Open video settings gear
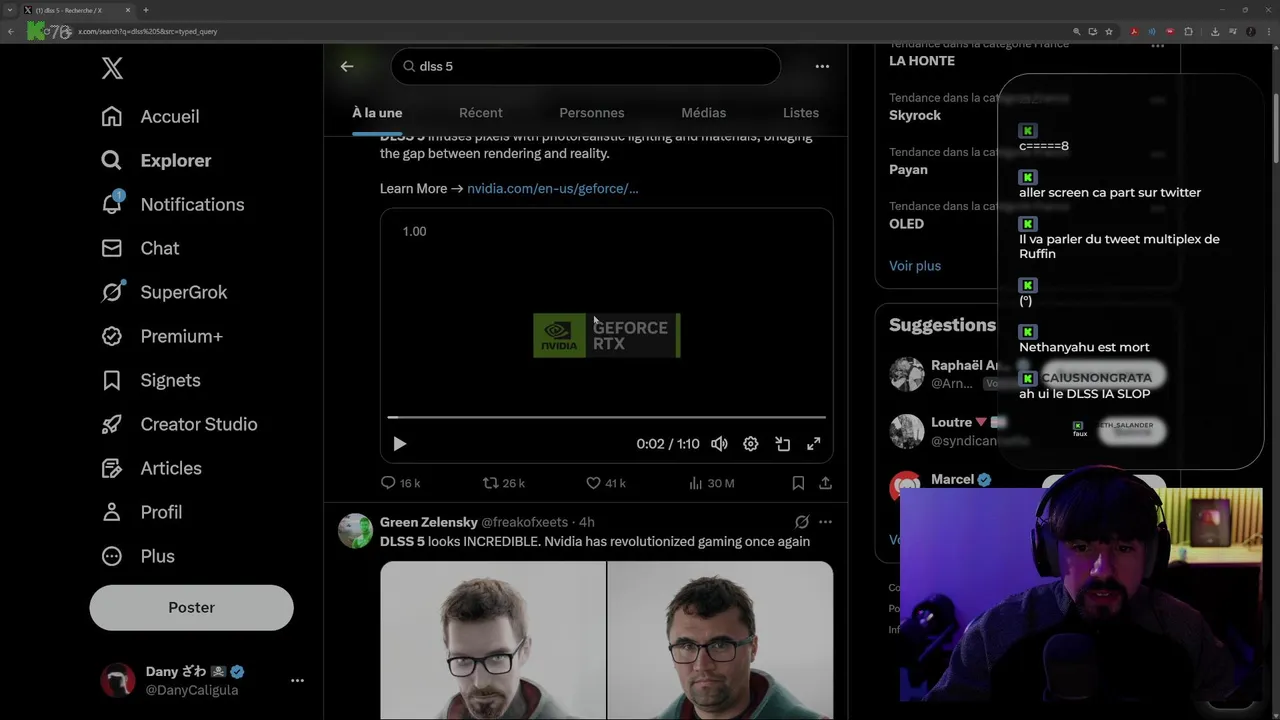The image size is (1280, 720). 751,444
